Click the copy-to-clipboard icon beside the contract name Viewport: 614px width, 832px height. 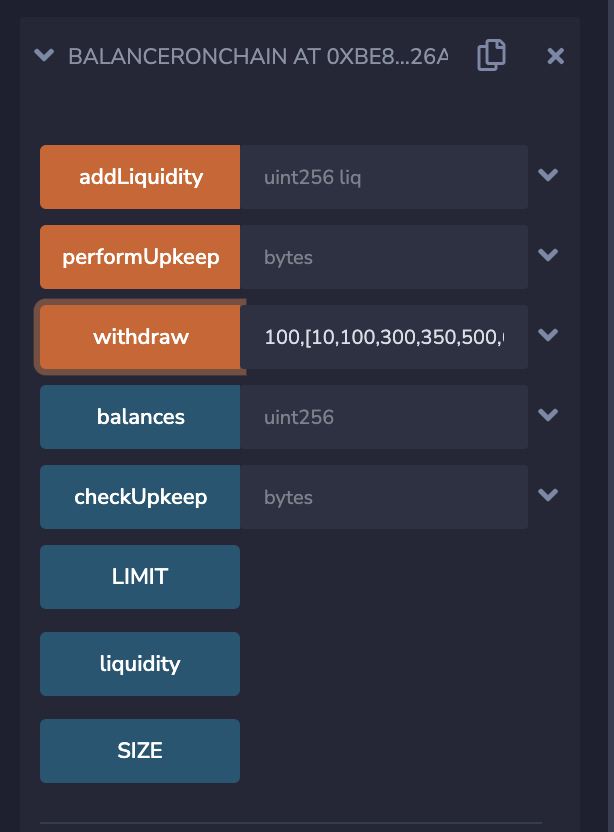click(491, 56)
